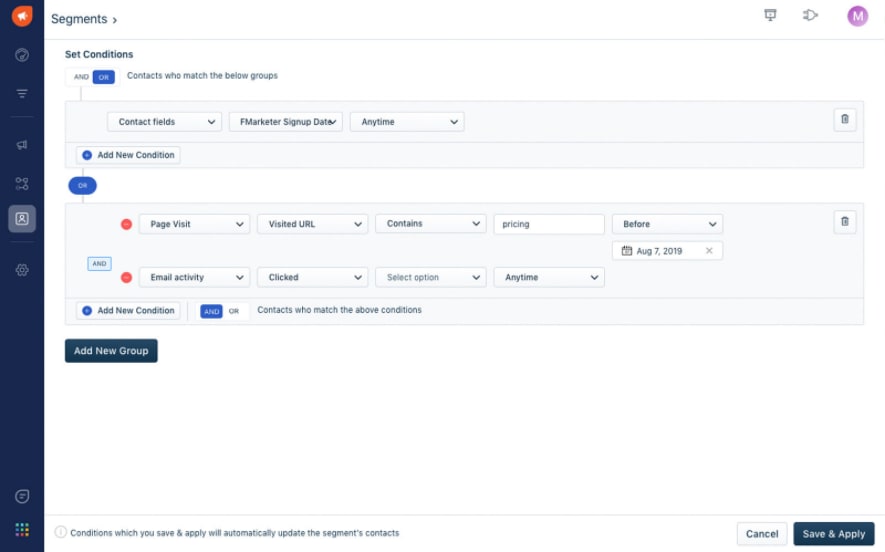Click the footer note about saved conditions
The image size is (885, 552).
[235, 533]
